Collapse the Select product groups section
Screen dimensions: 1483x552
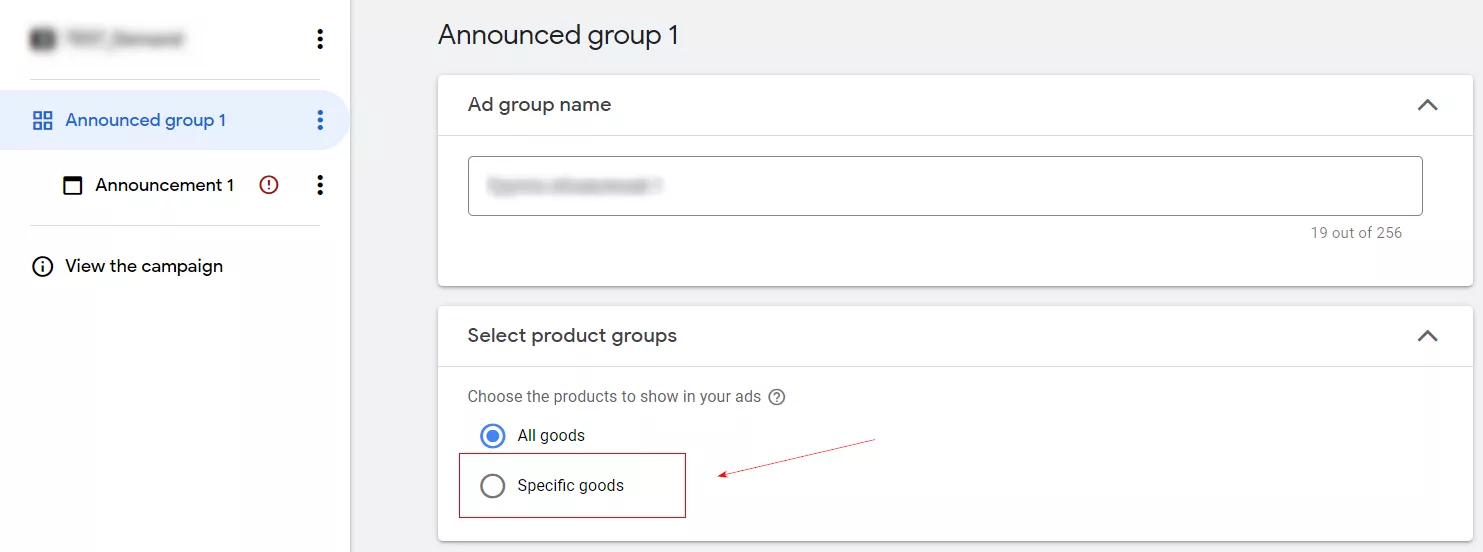(x=1427, y=336)
